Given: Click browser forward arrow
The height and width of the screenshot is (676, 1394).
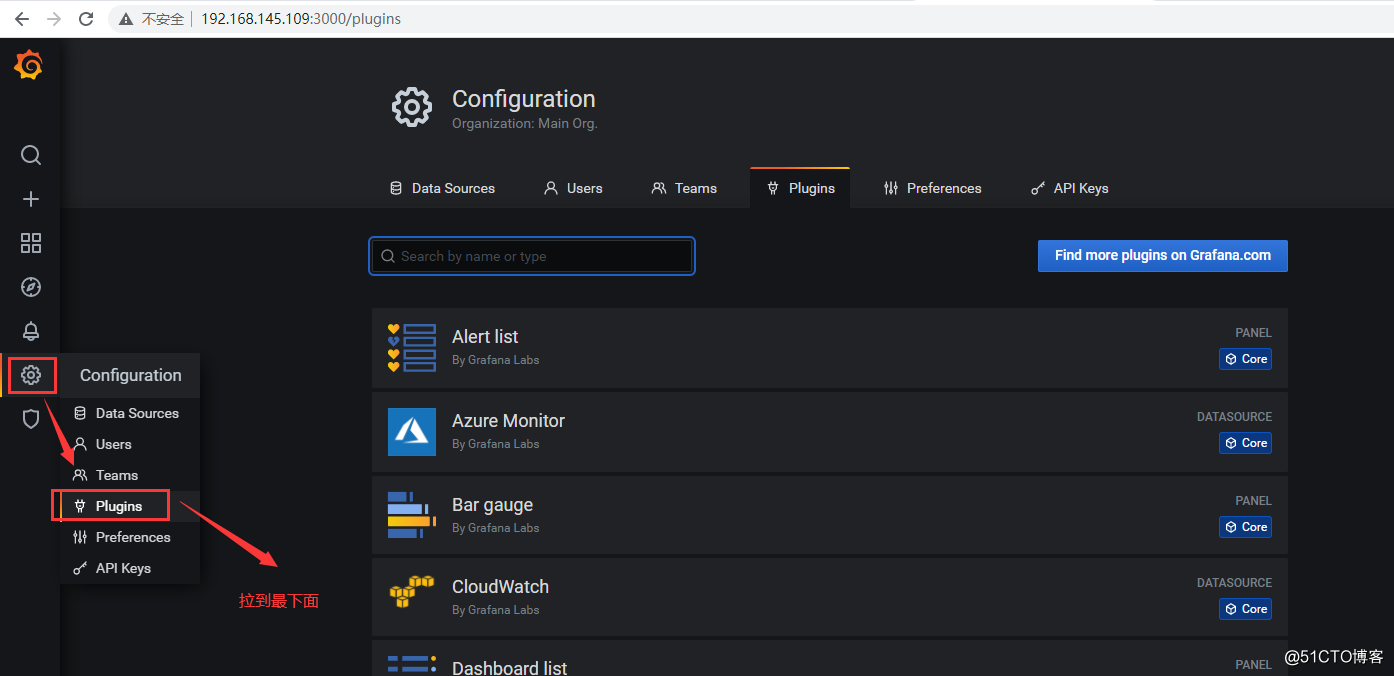Looking at the screenshot, I should [54, 19].
